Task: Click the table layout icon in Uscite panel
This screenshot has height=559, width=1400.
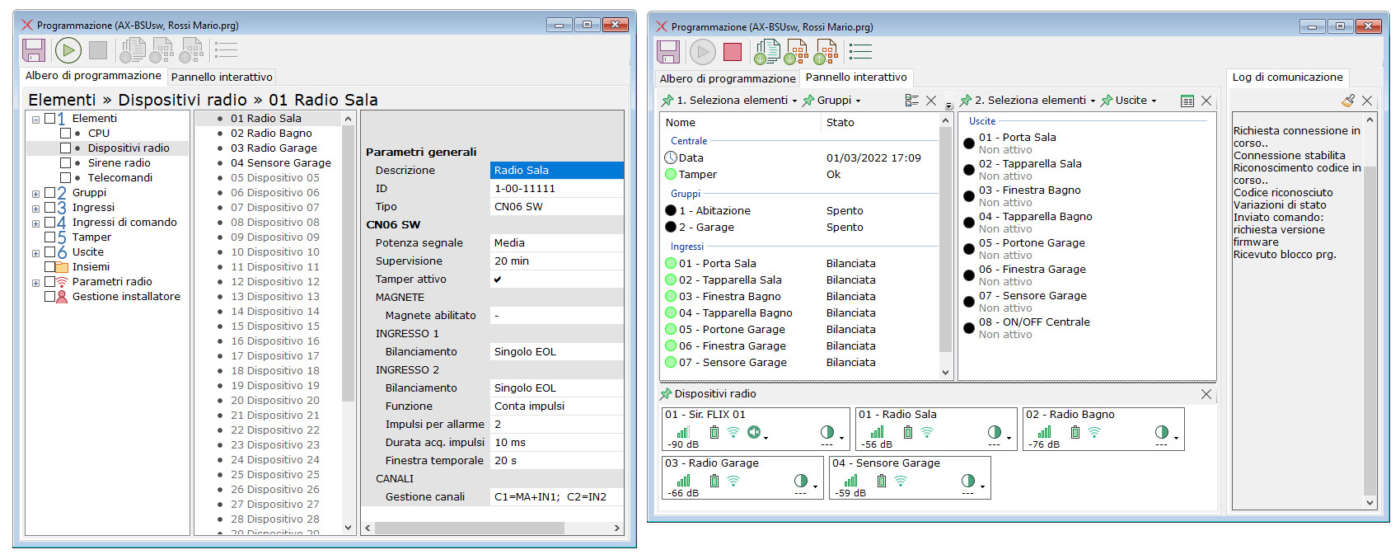Action: point(1187,101)
